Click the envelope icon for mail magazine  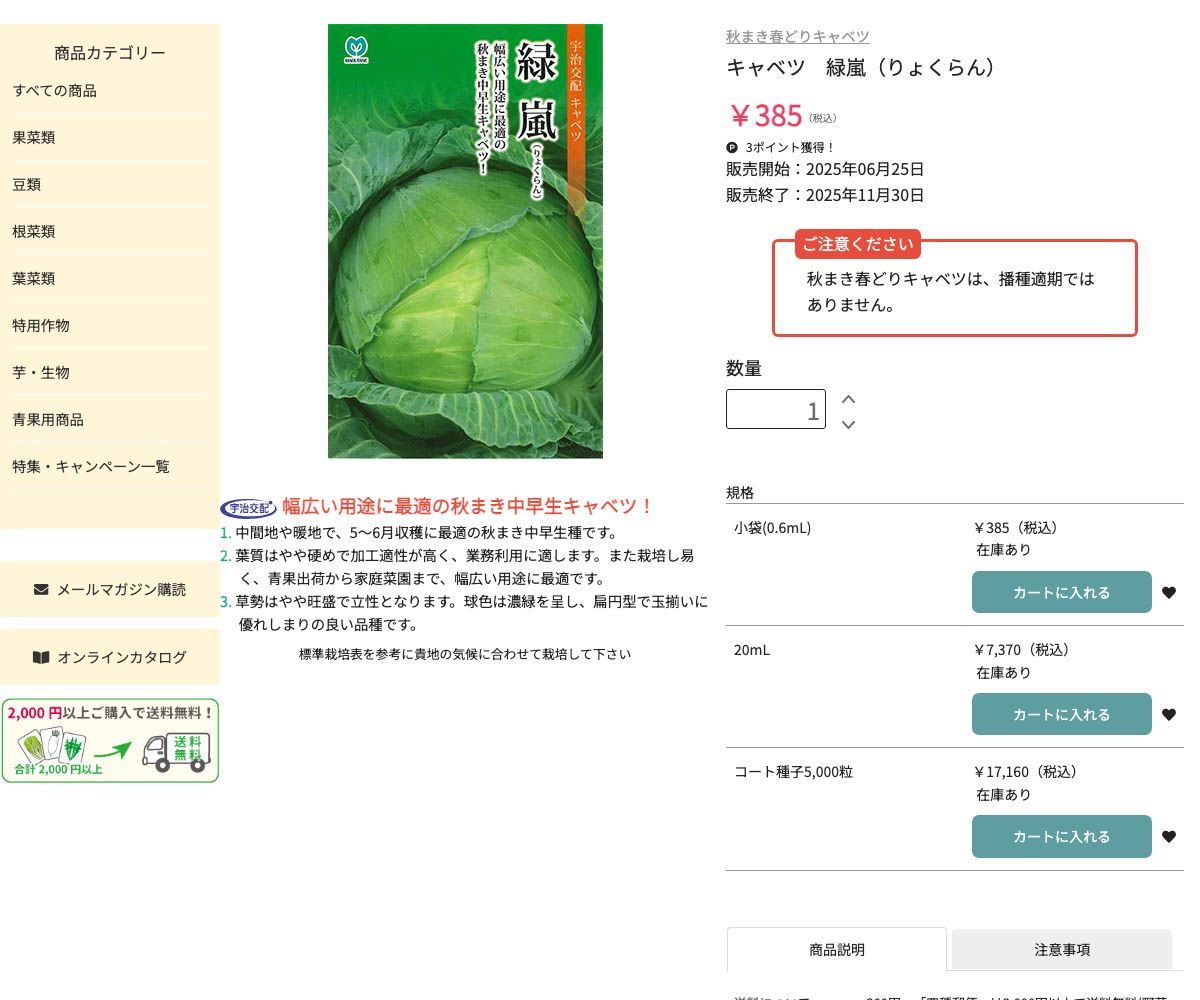click(41, 589)
